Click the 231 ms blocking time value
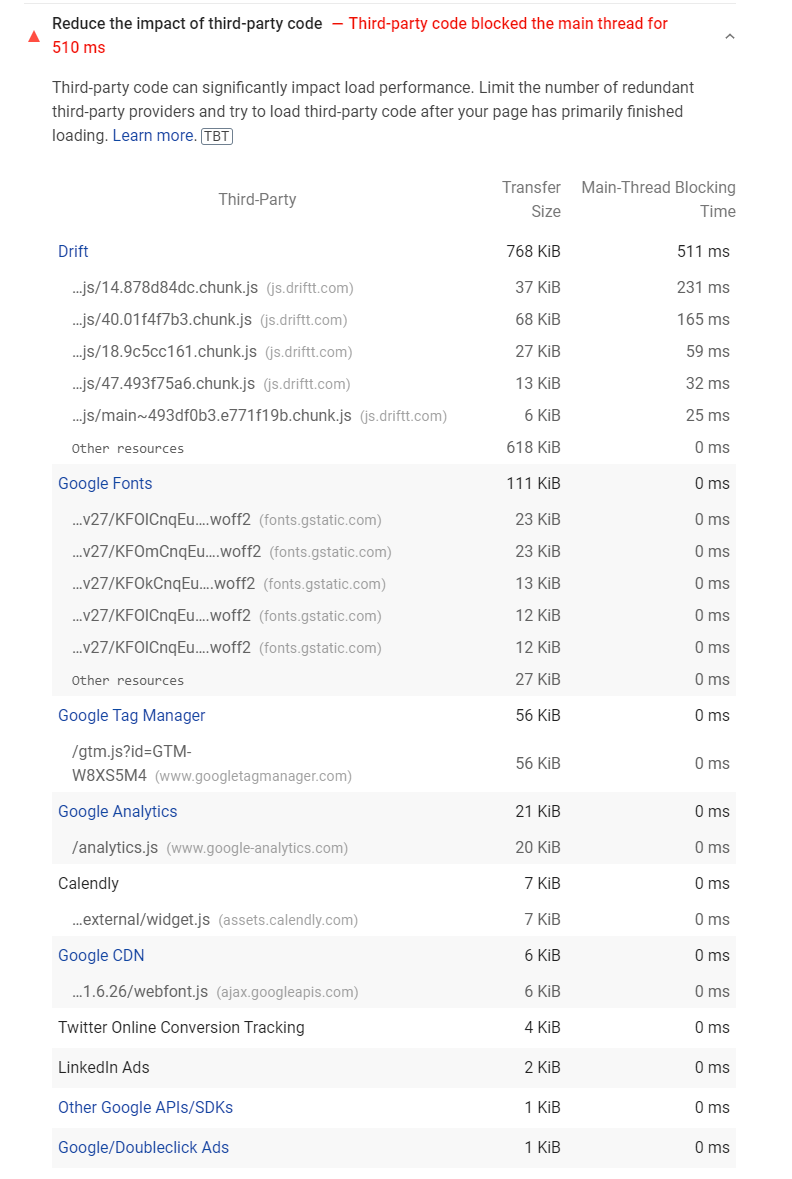792x1179 pixels. pyautogui.click(x=703, y=288)
